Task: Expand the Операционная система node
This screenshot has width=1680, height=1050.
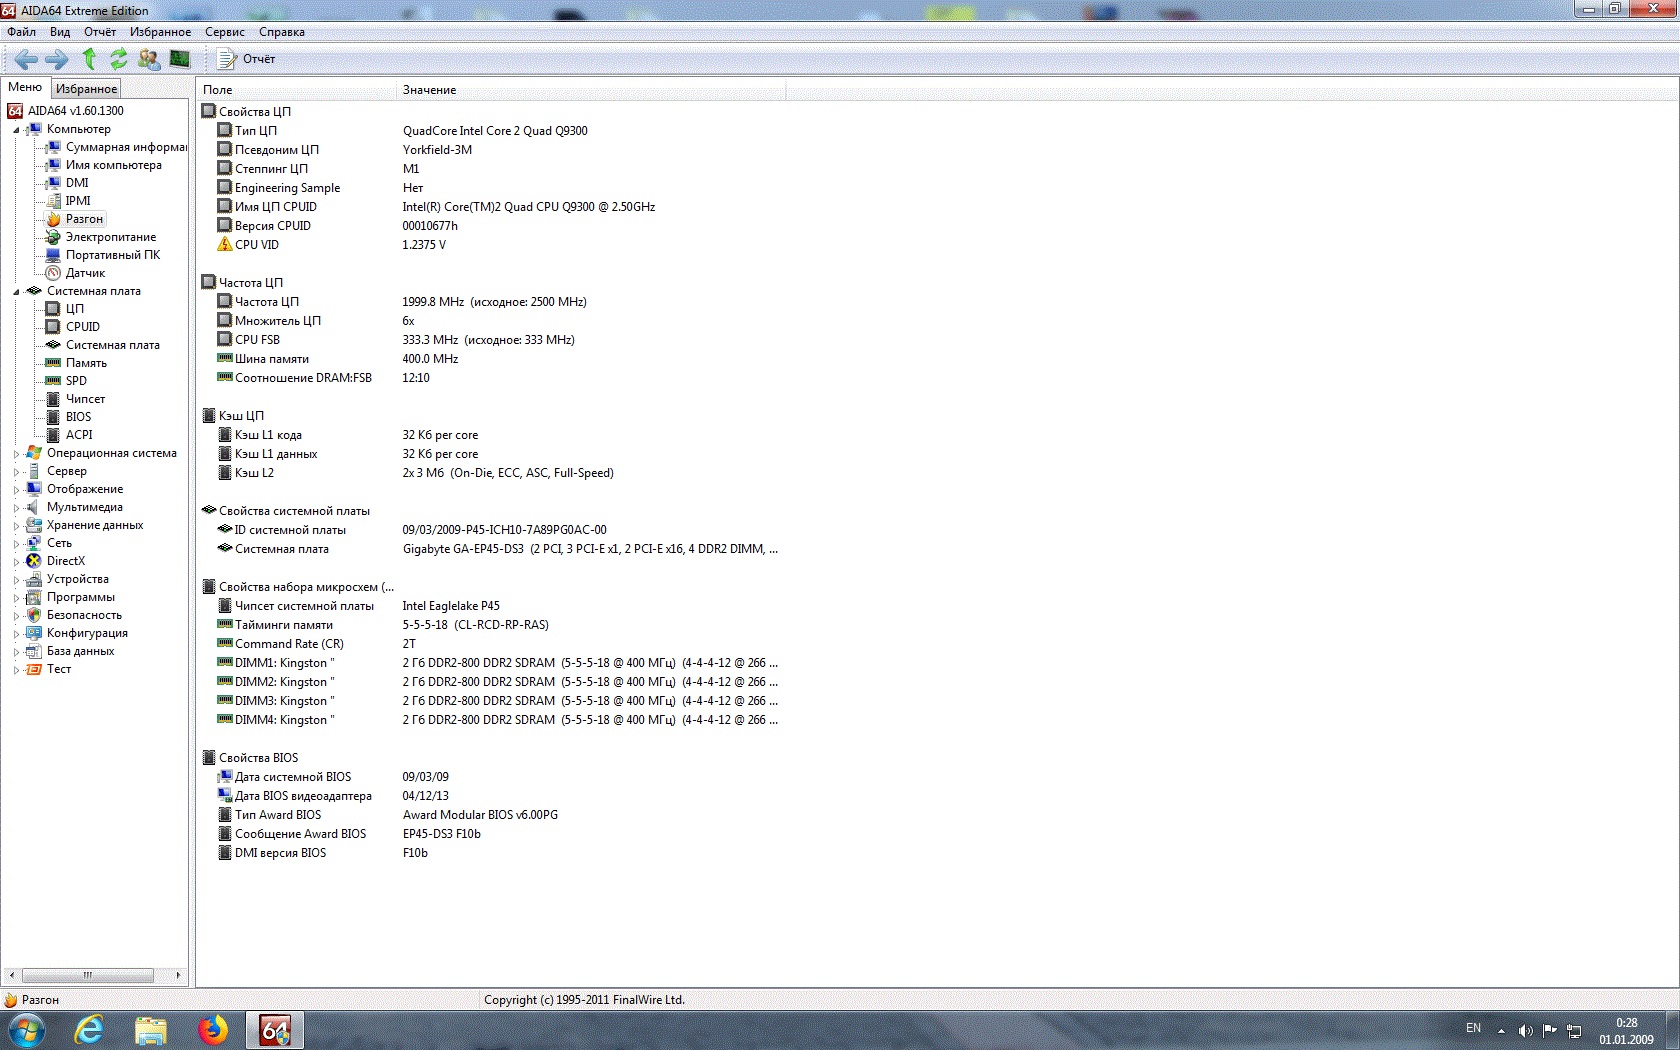Action: pyautogui.click(x=16, y=454)
